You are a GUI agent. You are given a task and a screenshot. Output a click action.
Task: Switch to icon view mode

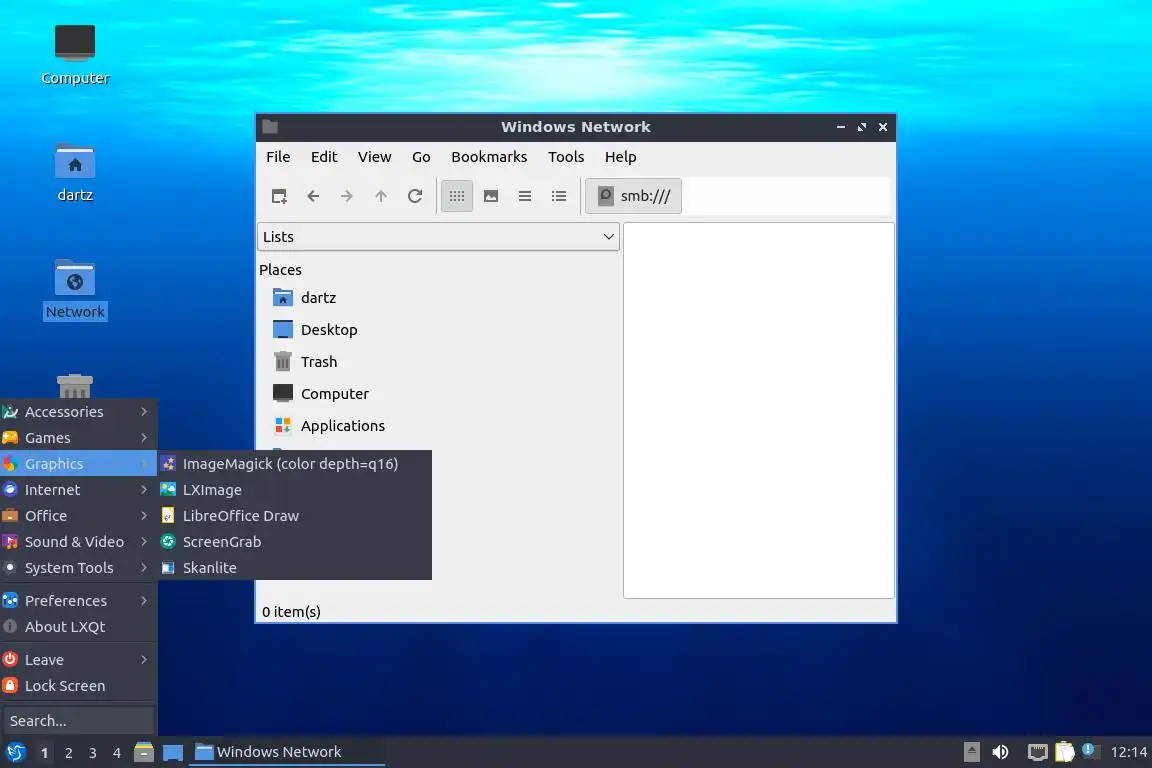[457, 196]
